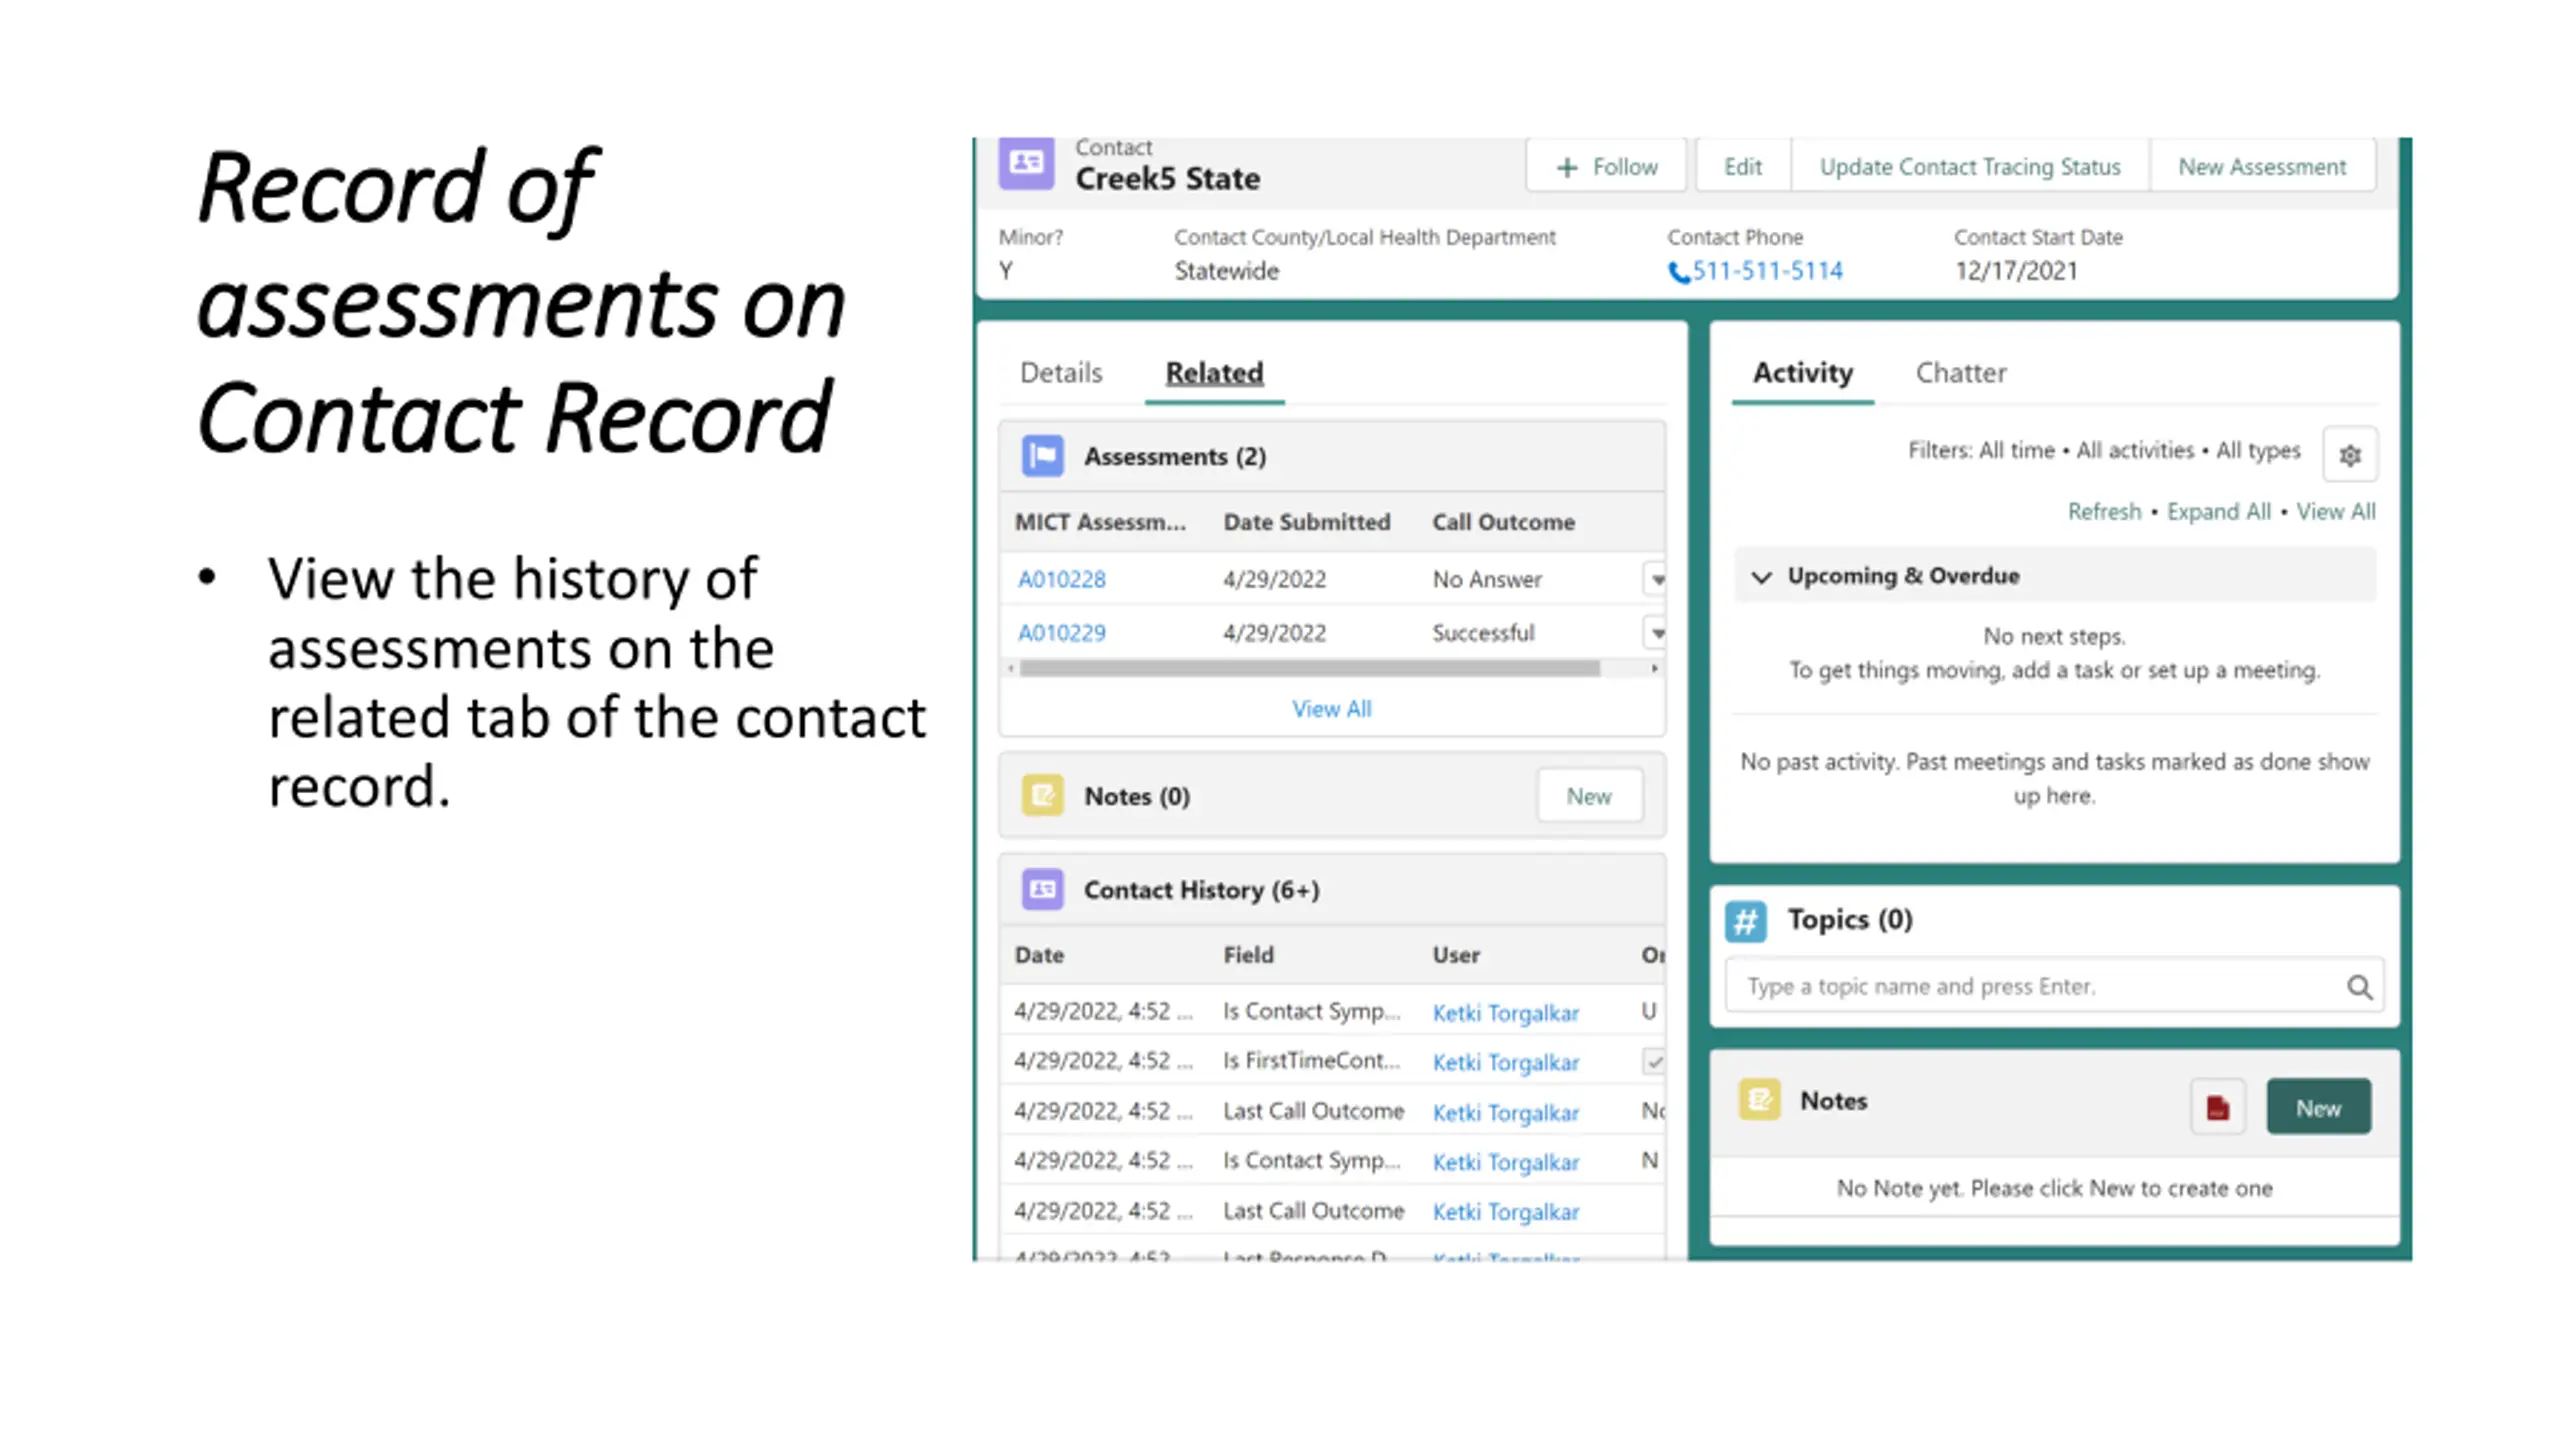Click View All in activity panel

click(x=2335, y=512)
